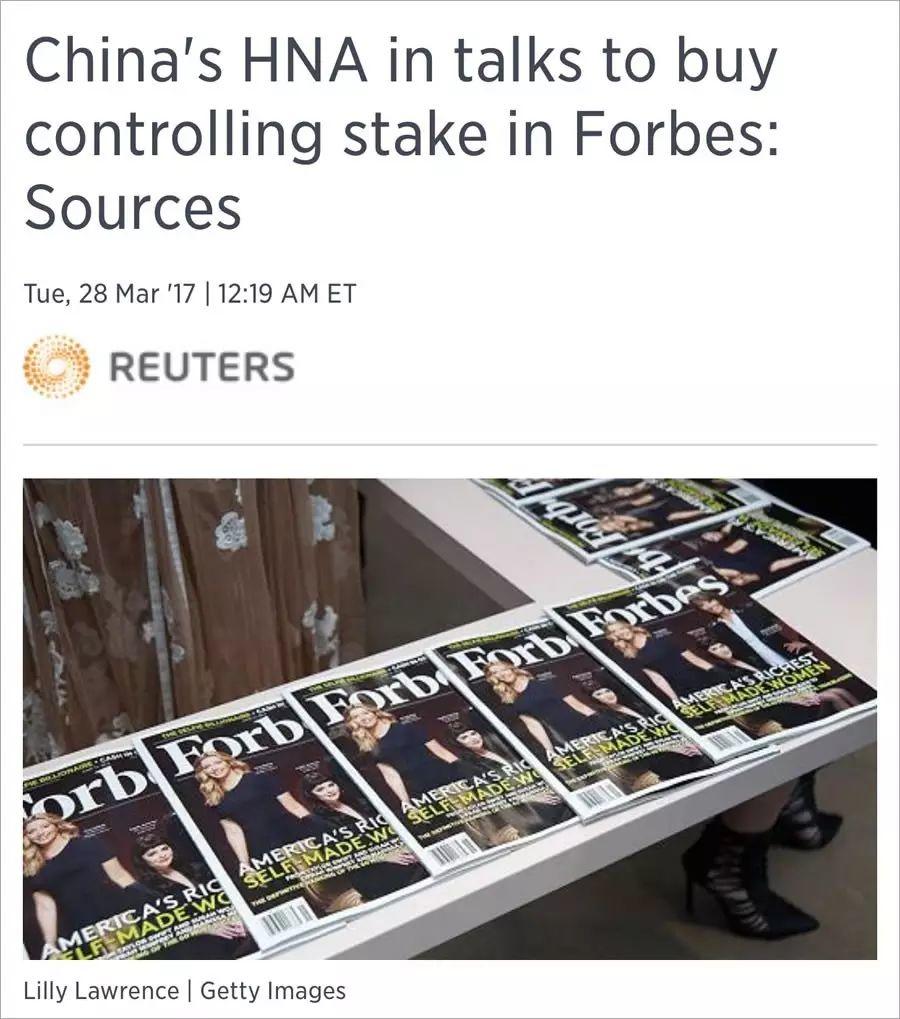Click the Lilly Lawrence photo credit

pyautogui.click(x=101, y=990)
